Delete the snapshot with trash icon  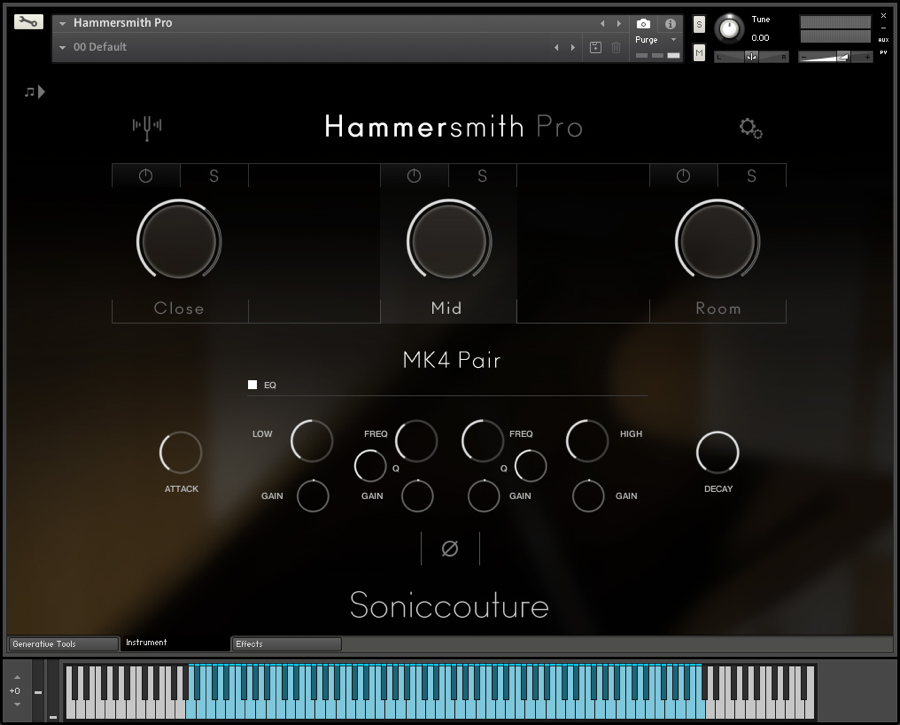click(x=616, y=48)
